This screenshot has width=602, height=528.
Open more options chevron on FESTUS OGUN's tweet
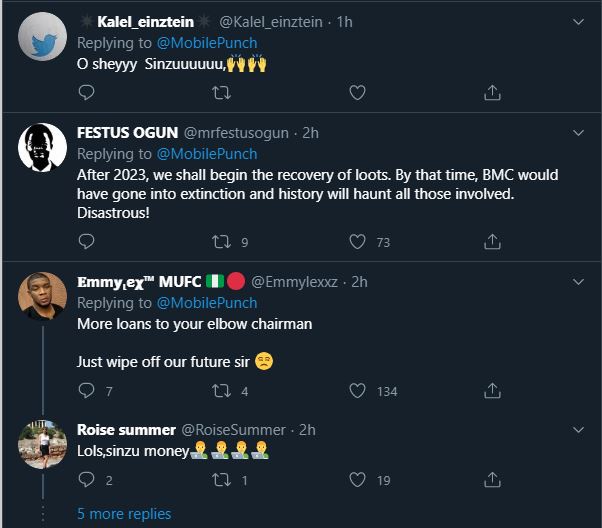[577, 133]
